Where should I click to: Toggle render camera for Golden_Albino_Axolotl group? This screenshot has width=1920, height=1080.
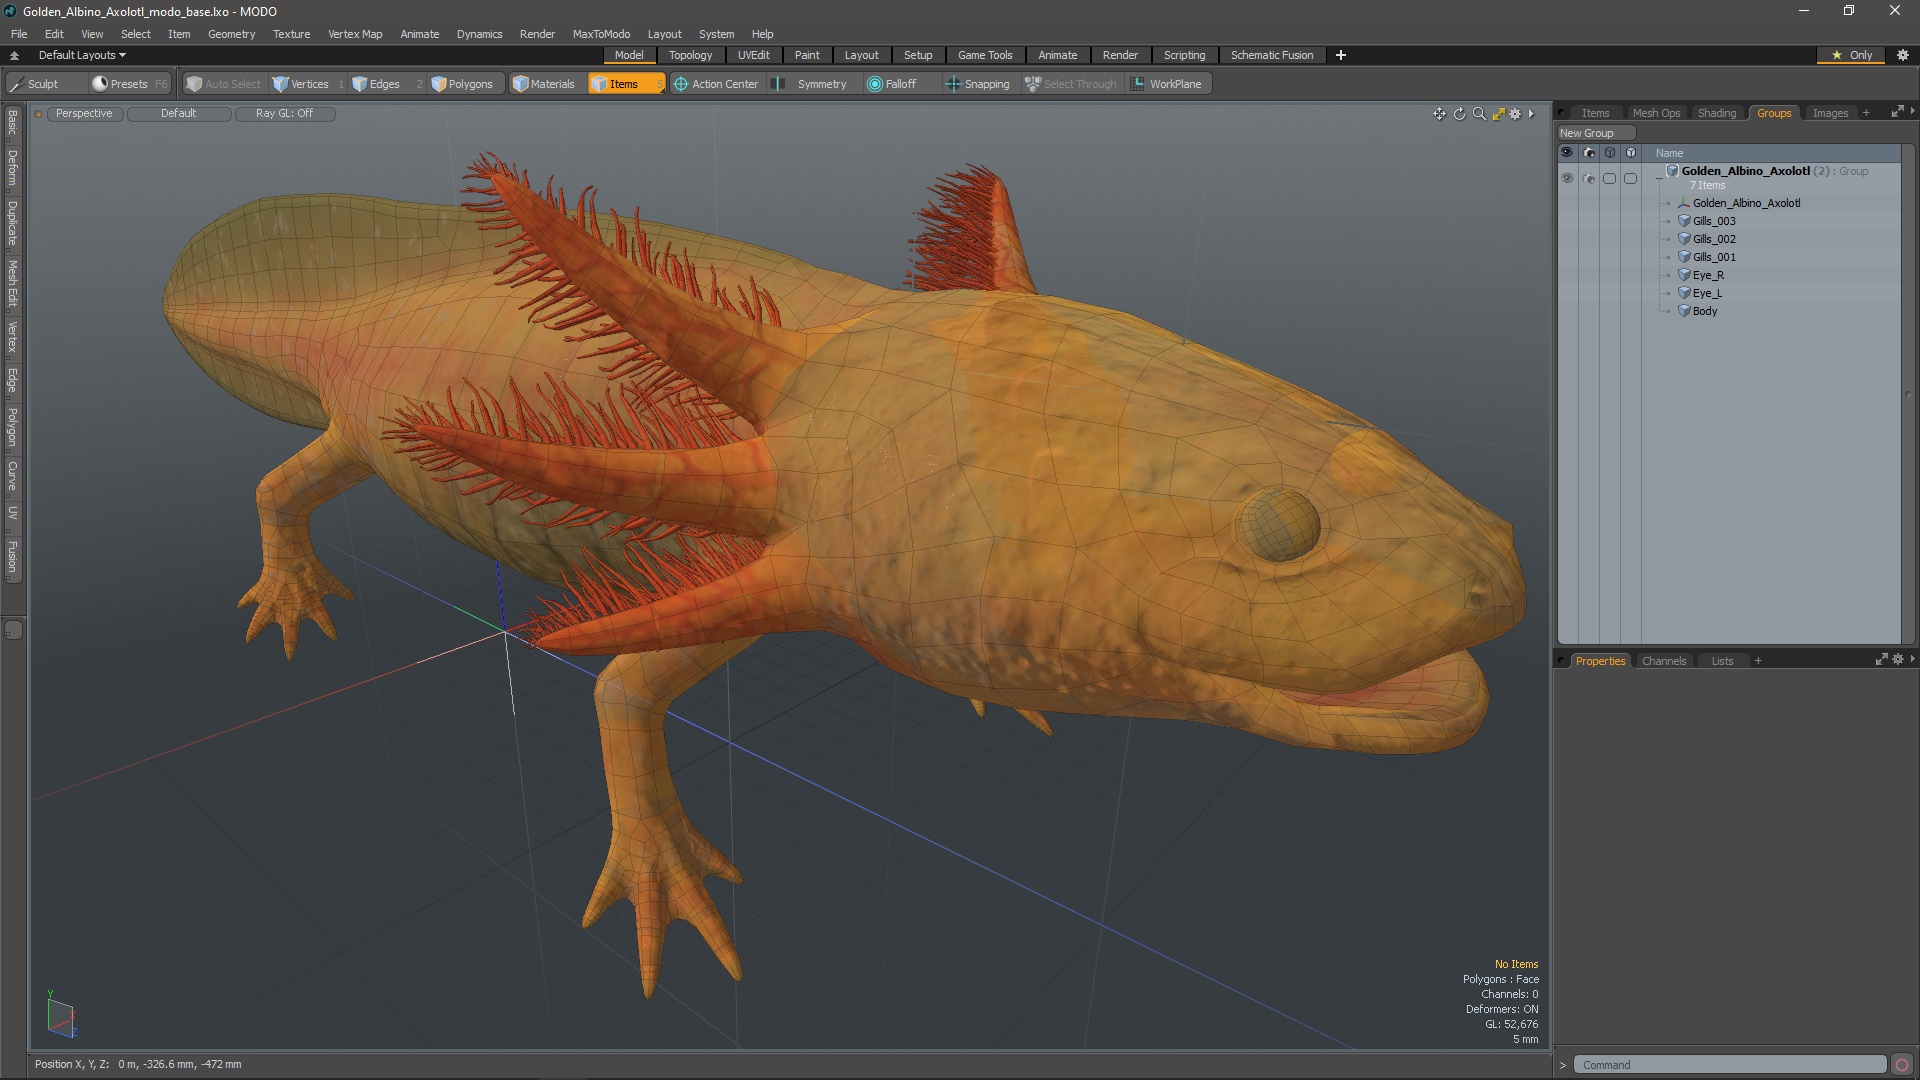[x=1589, y=178]
